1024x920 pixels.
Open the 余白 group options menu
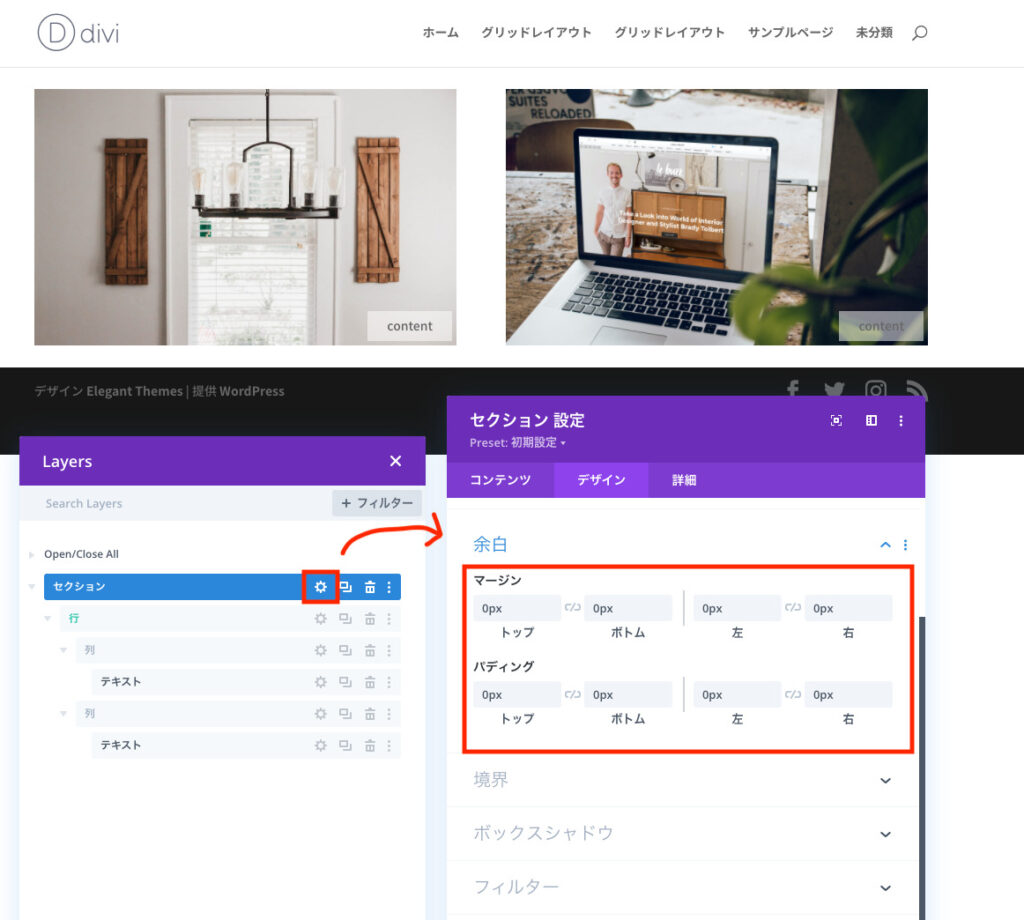coord(906,545)
